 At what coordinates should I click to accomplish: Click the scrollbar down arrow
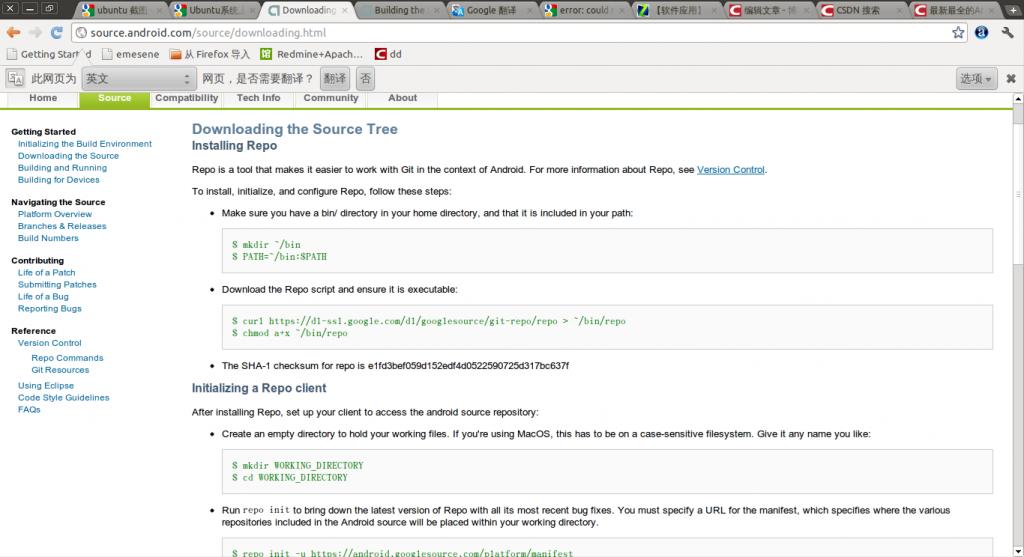pyautogui.click(x=1017, y=551)
